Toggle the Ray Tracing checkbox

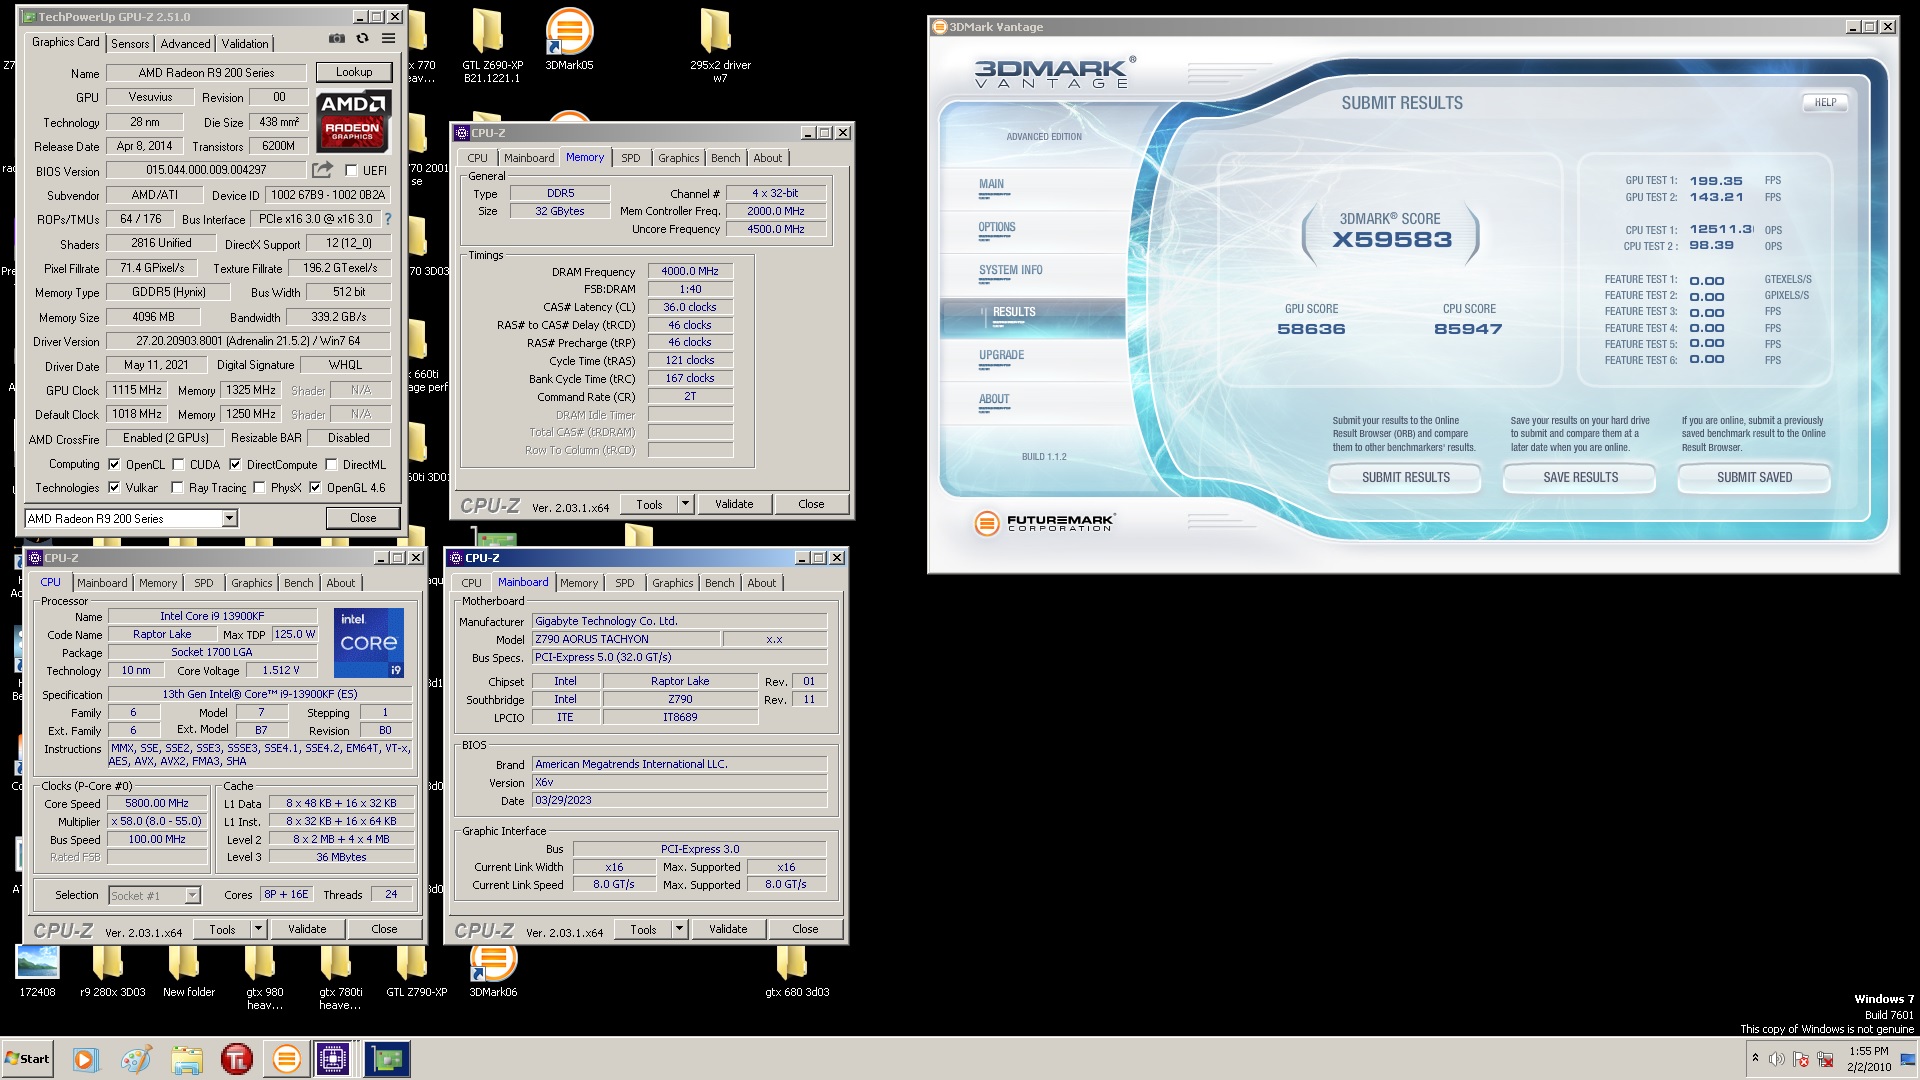[177, 488]
